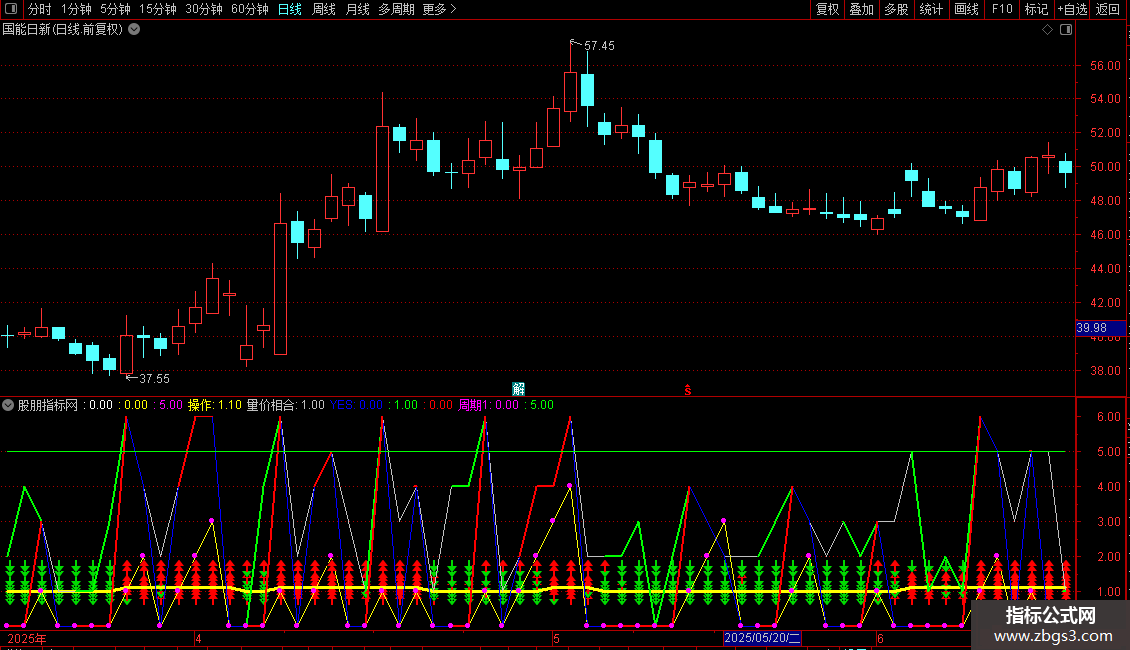Expand the 更多 period options

click(x=439, y=10)
